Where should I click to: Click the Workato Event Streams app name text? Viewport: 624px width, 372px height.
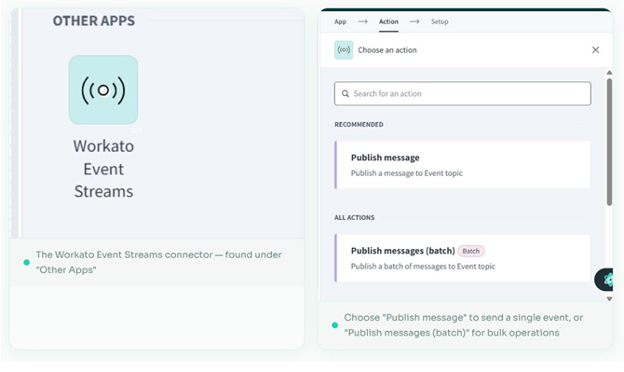pyautogui.click(x=103, y=169)
